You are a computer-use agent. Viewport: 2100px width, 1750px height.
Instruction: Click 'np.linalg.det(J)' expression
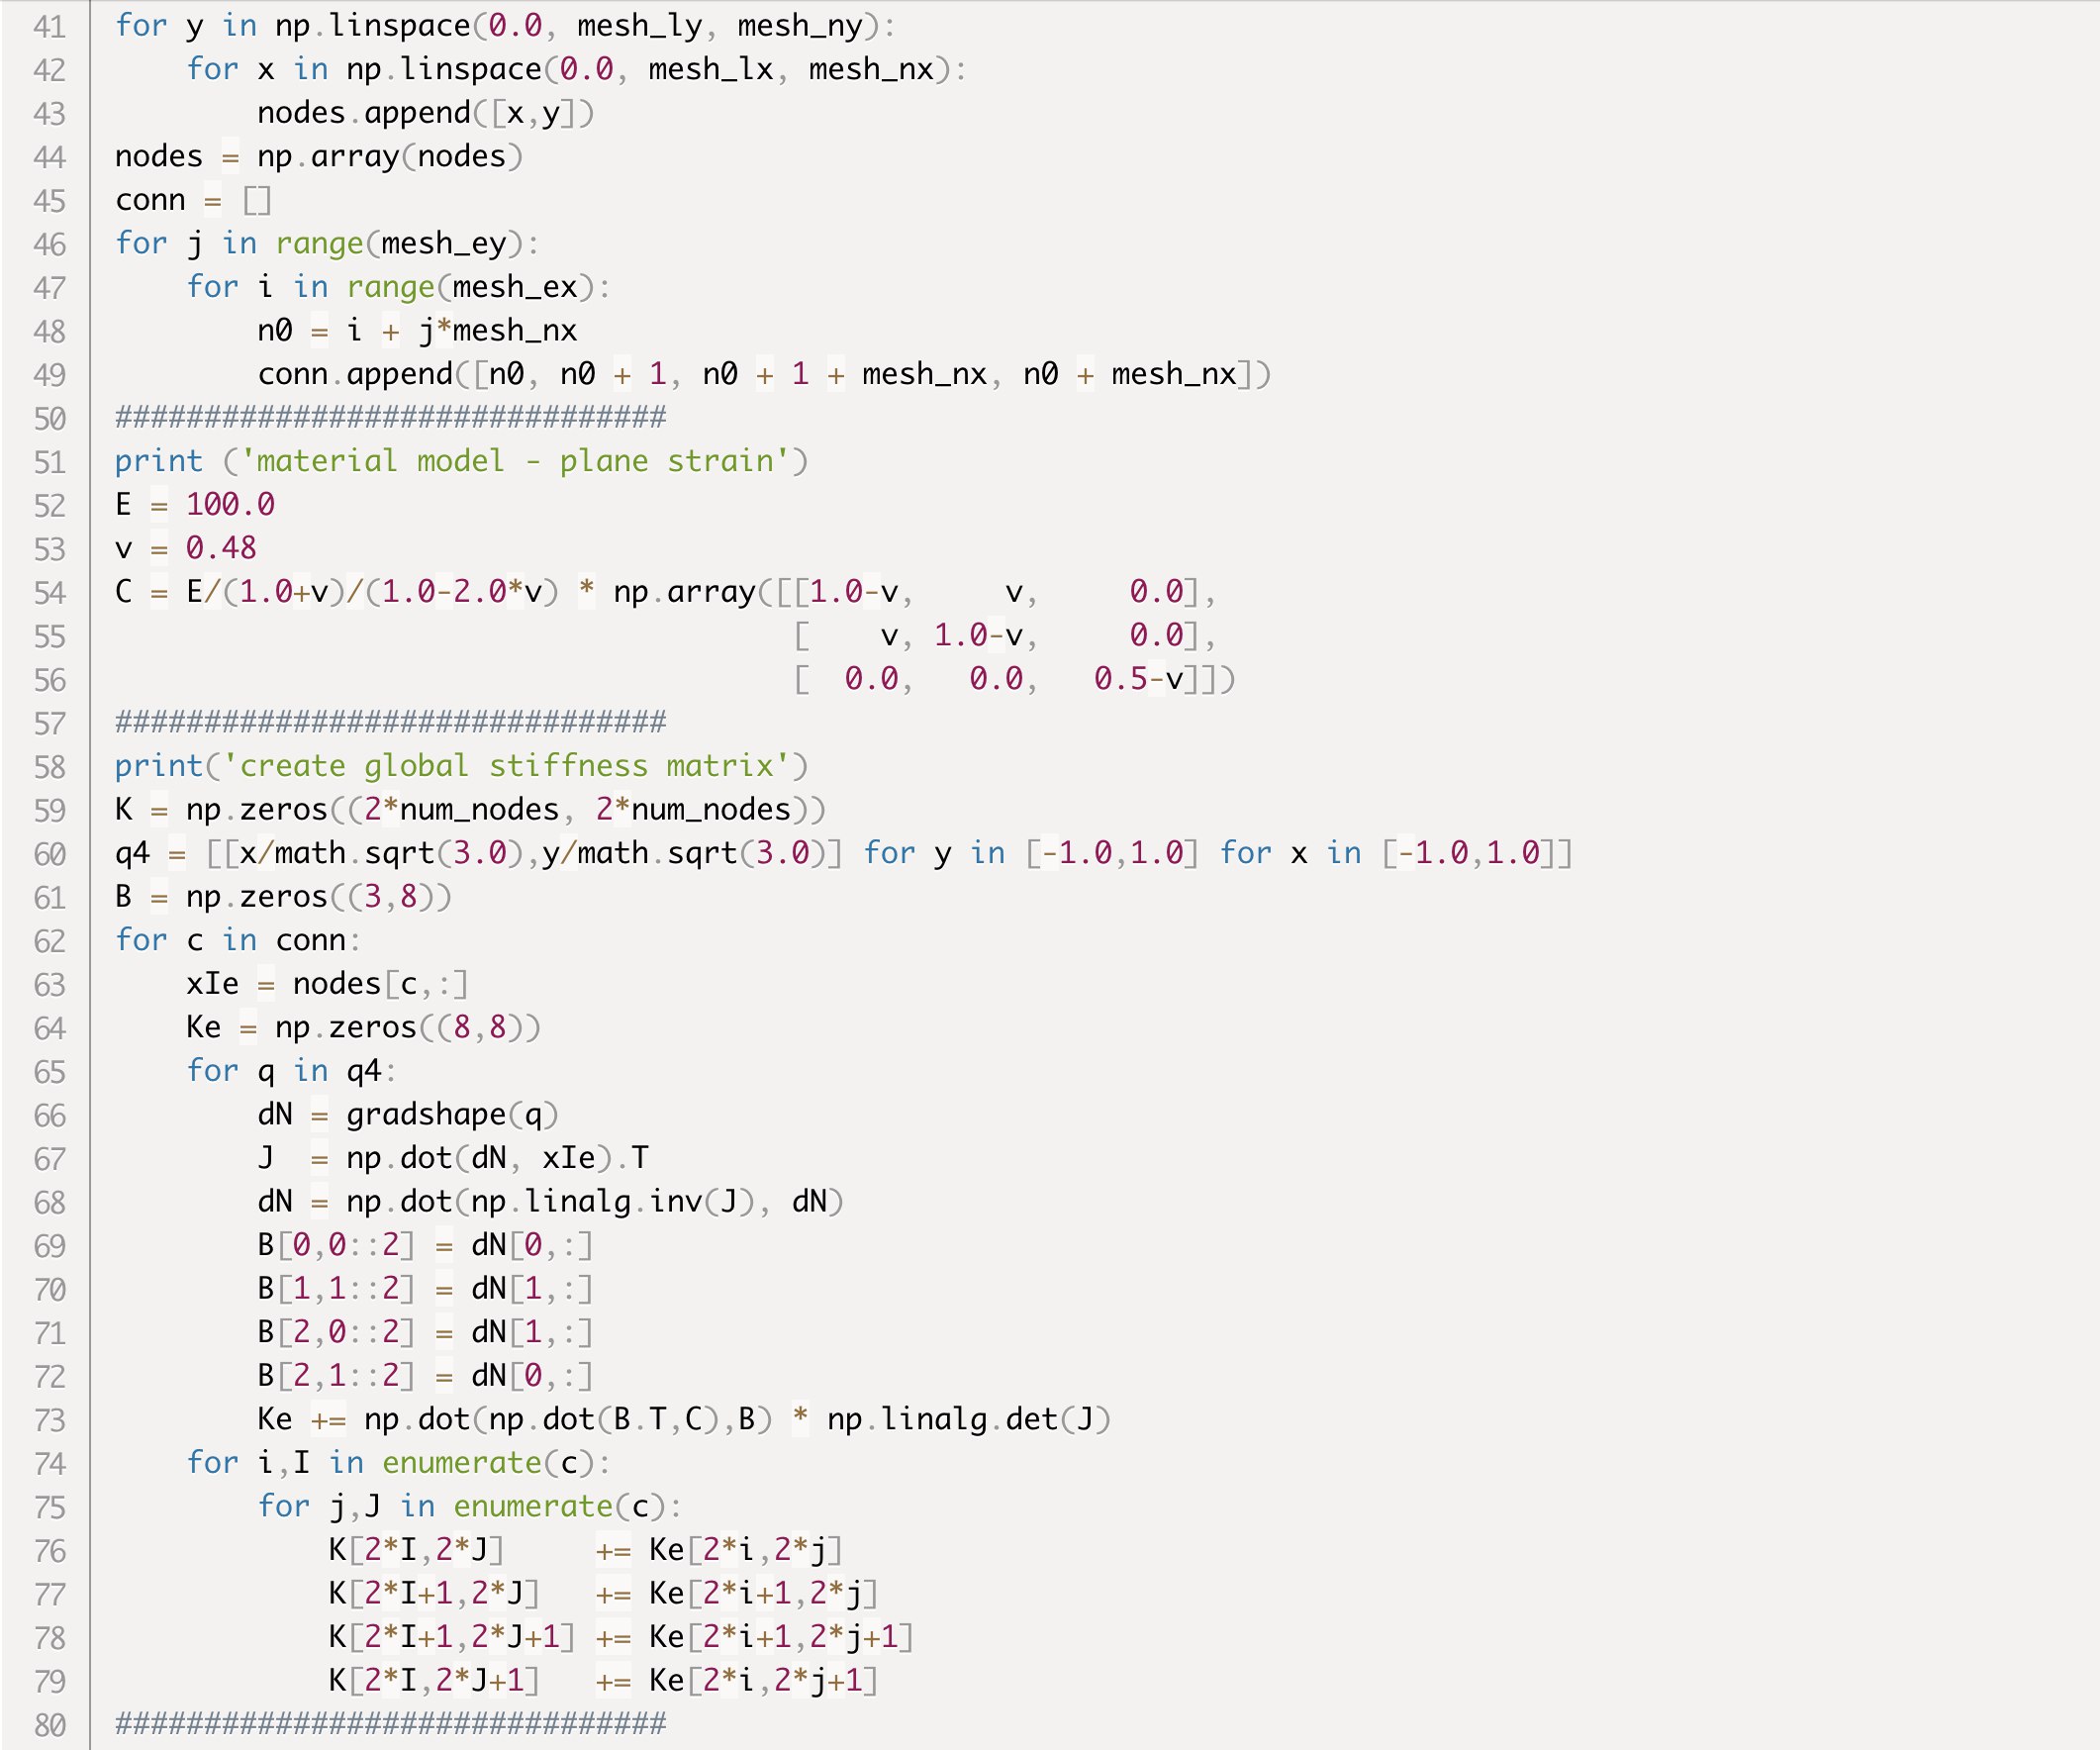click(x=968, y=1420)
